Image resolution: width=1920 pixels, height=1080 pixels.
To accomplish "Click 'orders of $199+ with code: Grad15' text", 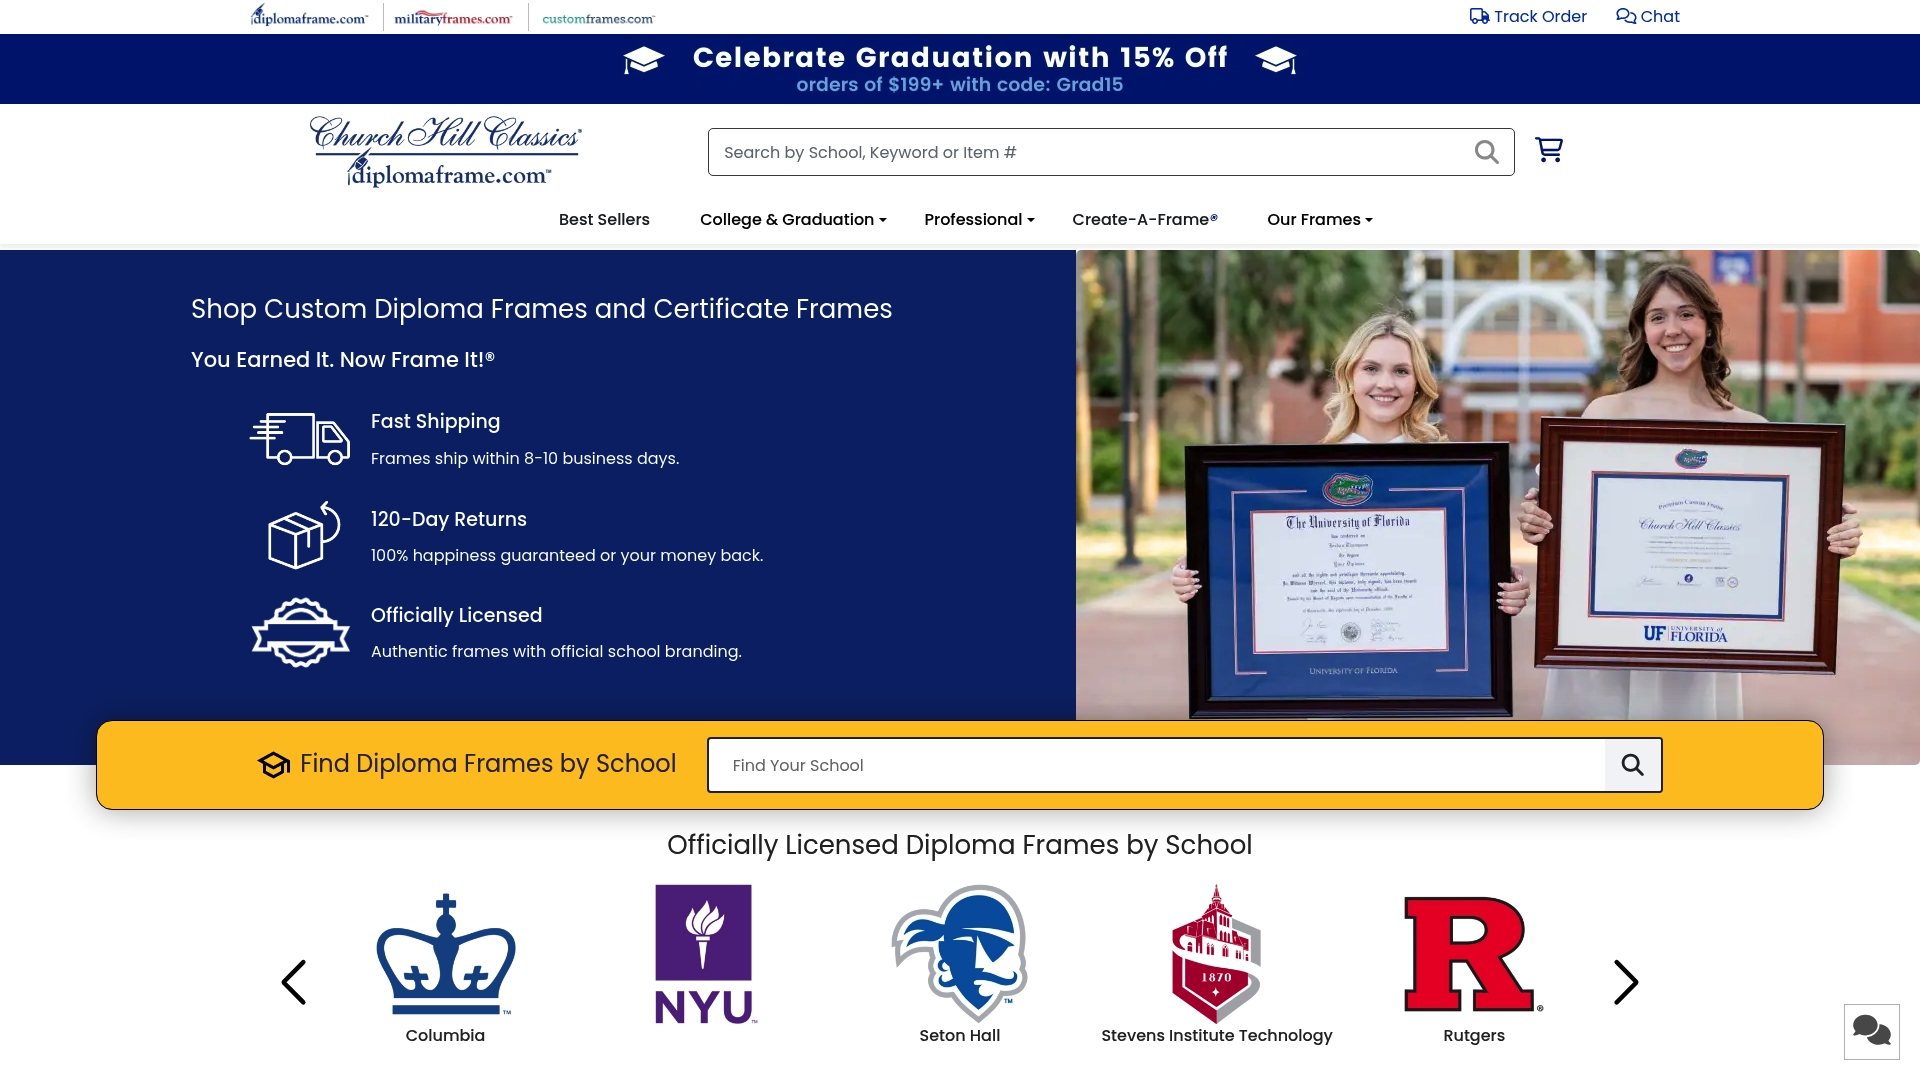I will point(960,85).
